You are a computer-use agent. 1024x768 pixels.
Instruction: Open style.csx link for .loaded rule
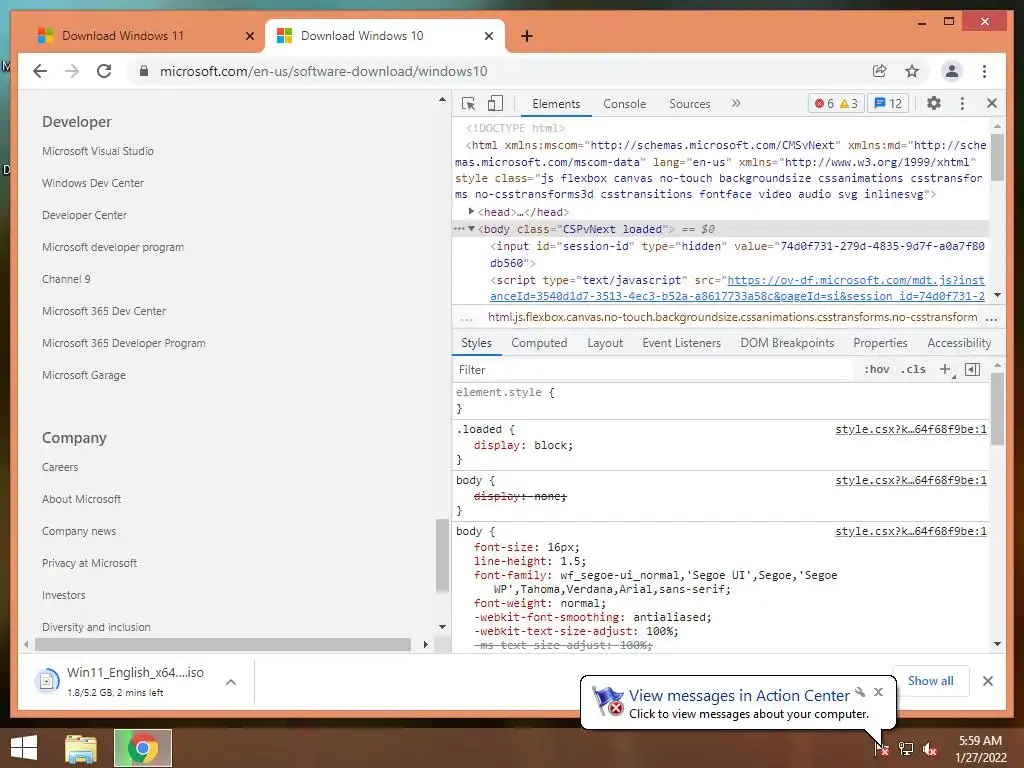point(910,429)
